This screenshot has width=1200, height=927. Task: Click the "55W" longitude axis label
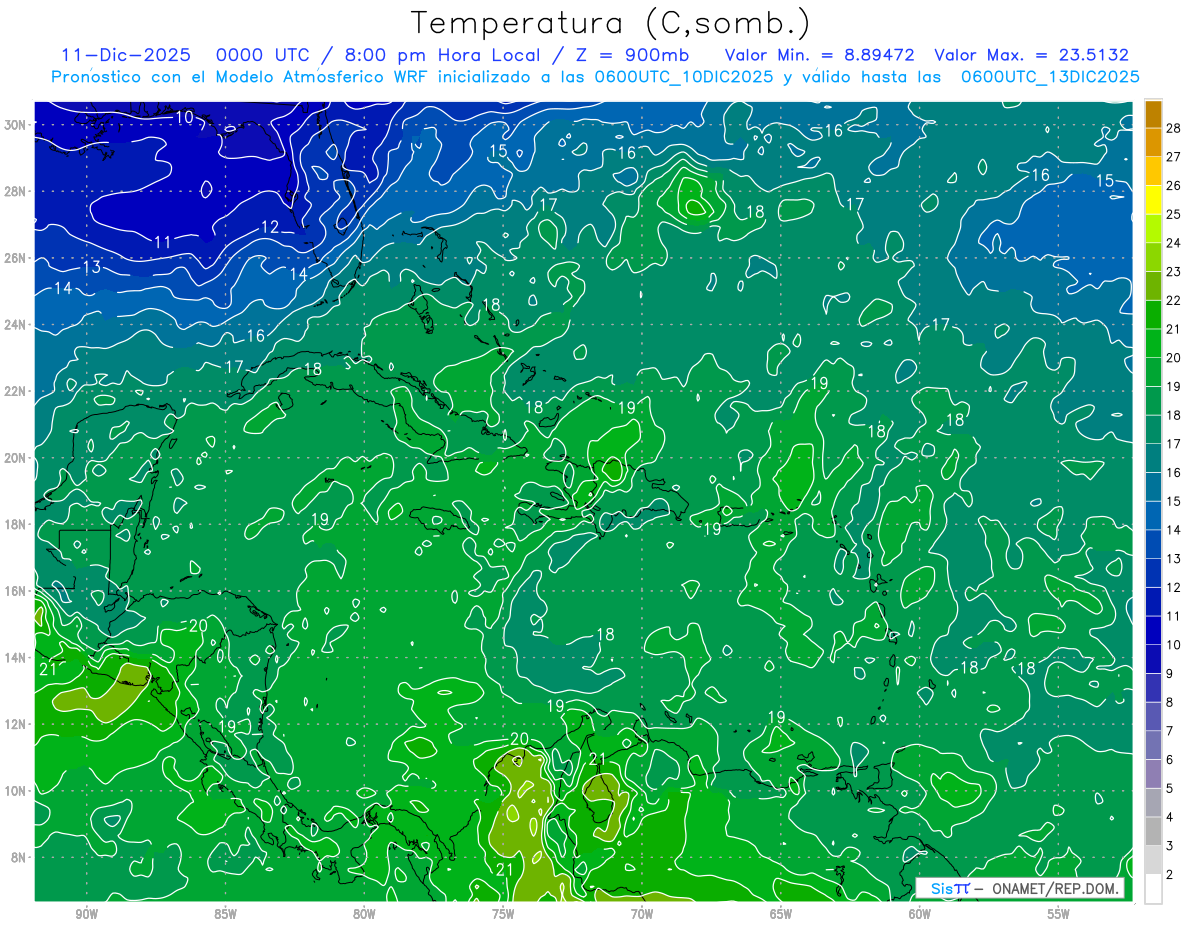[1059, 914]
